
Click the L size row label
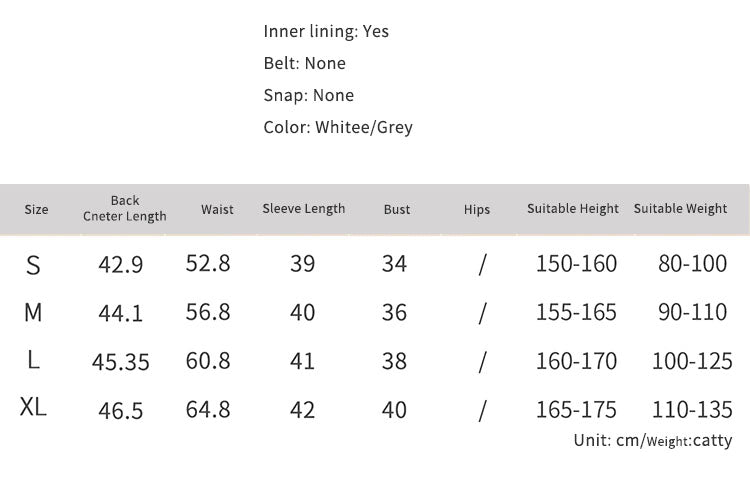point(33,360)
